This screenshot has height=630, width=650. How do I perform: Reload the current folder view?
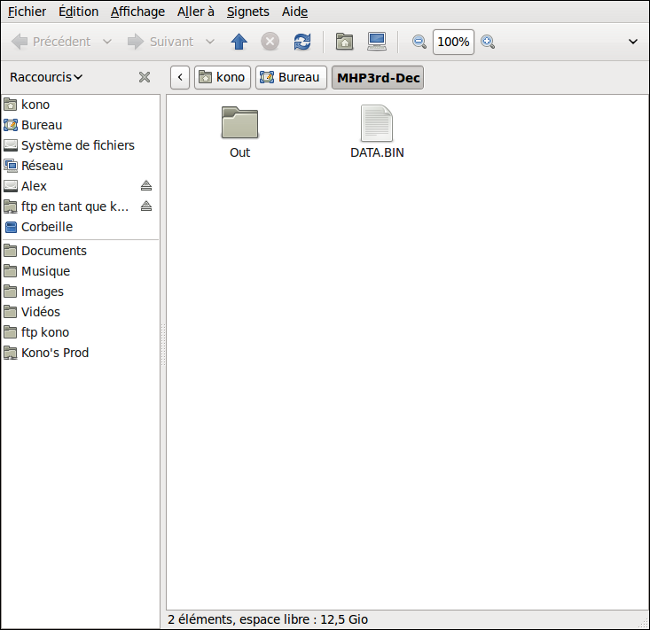[x=302, y=41]
